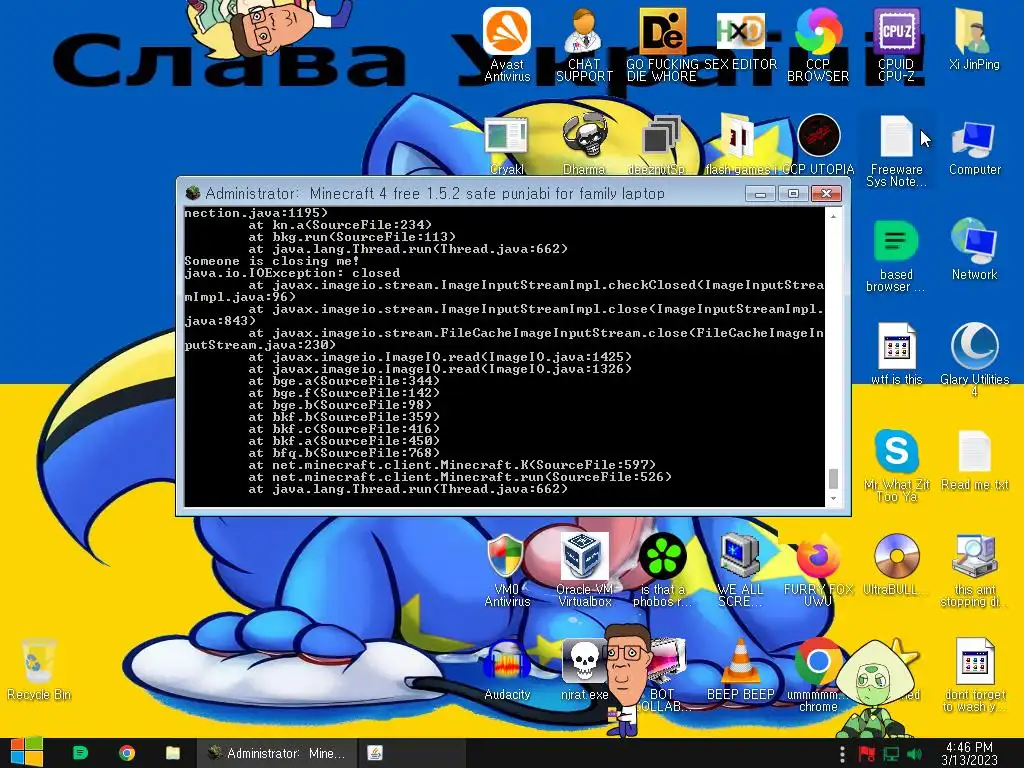Launch the Audacity desktop icon
Viewport: 1024px width, 768px height.
tap(507, 670)
